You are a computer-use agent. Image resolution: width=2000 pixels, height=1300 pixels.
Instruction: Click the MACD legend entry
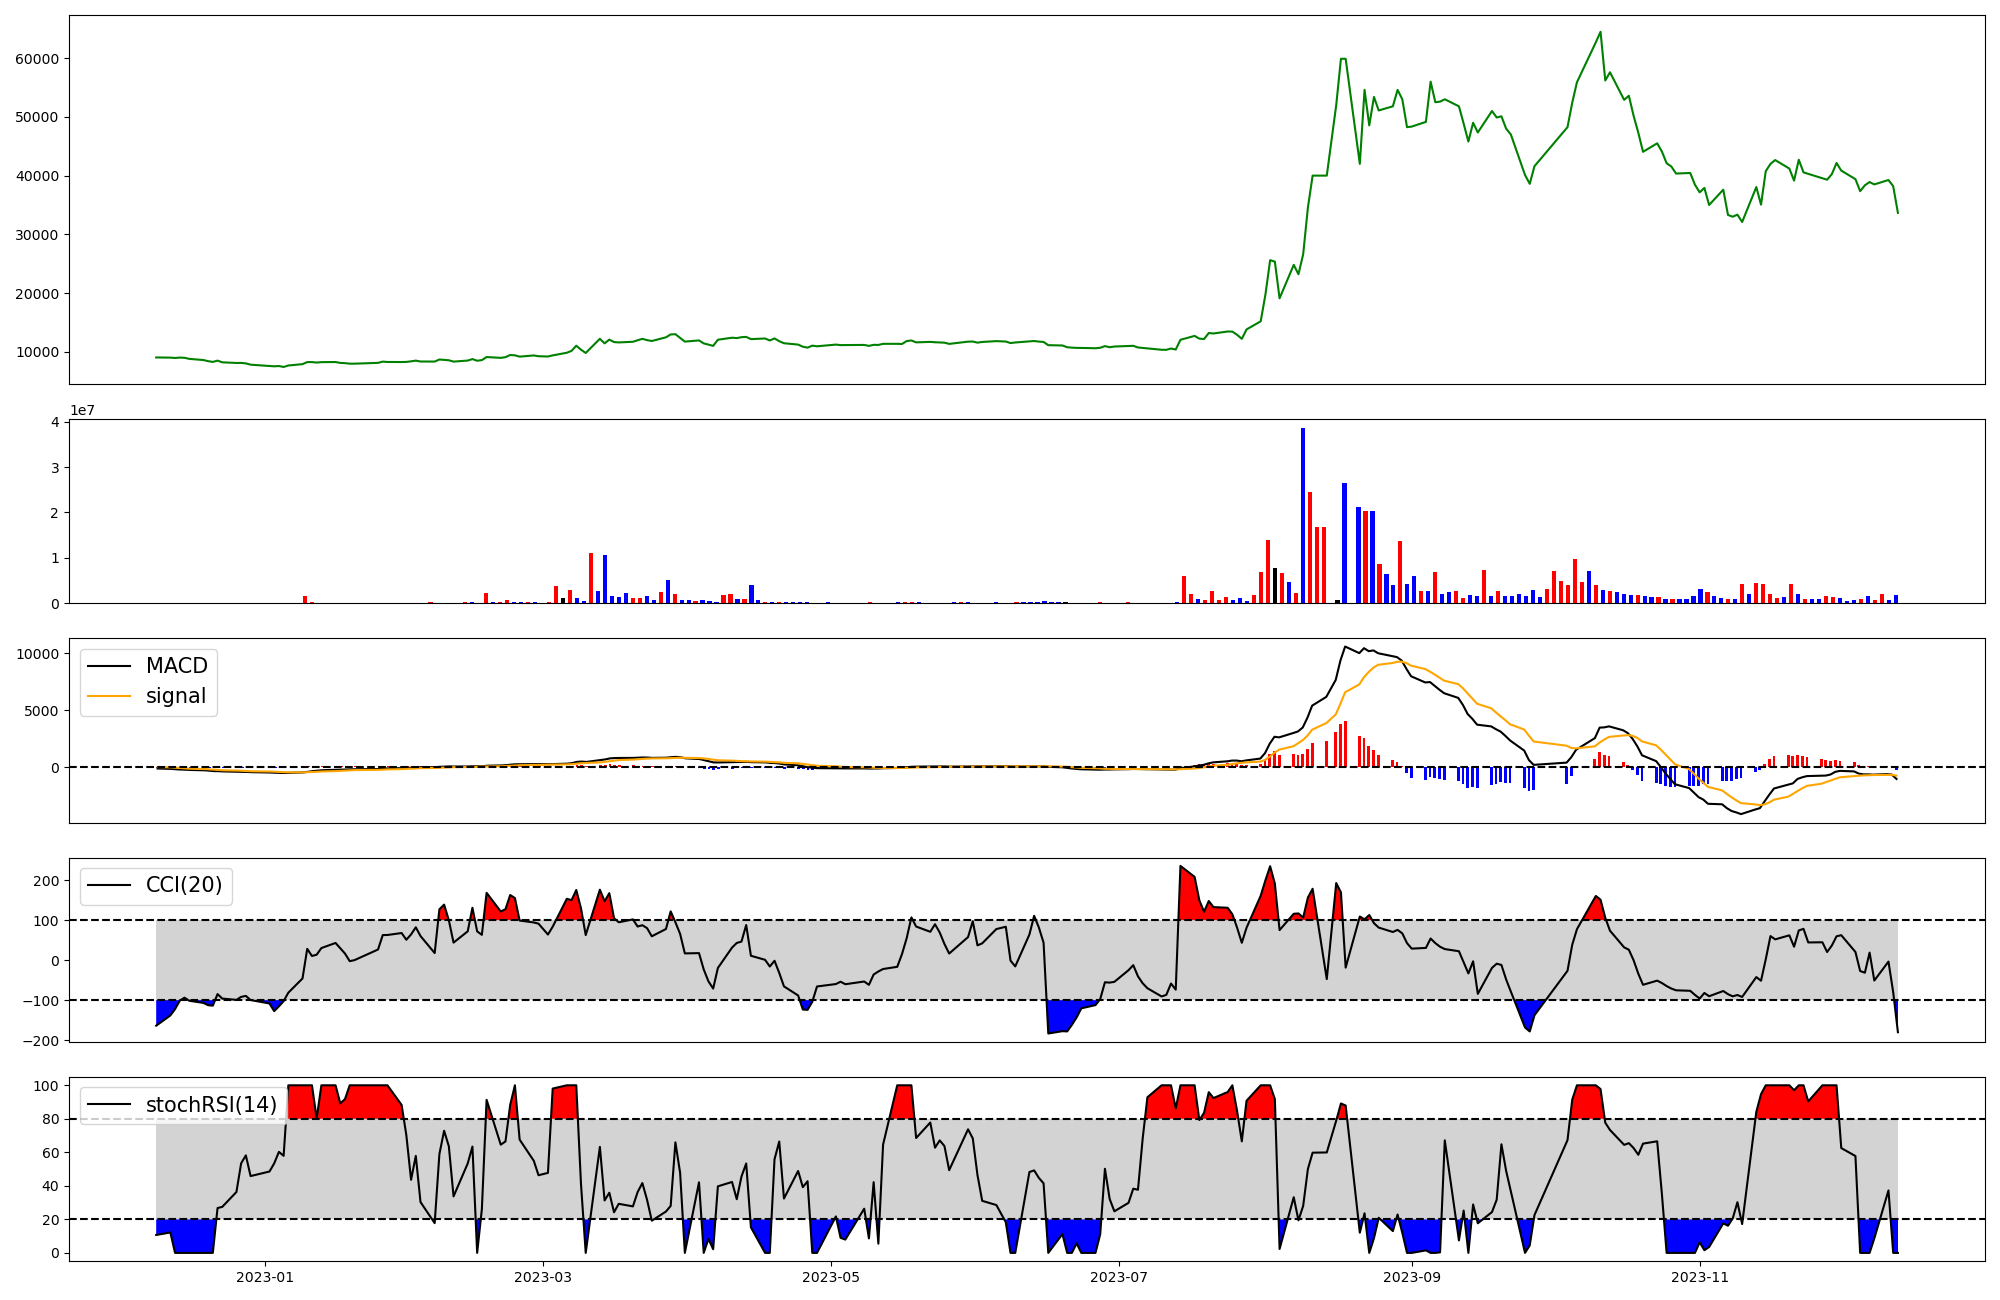click(176, 666)
